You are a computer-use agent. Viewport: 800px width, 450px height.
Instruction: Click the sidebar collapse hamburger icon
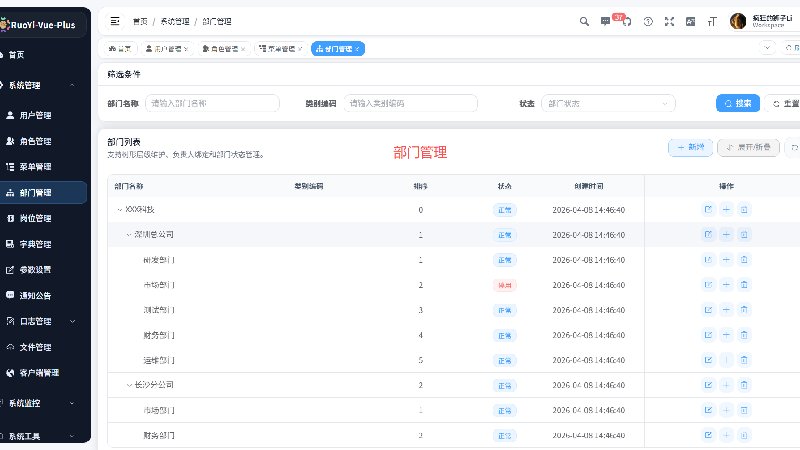pos(115,21)
